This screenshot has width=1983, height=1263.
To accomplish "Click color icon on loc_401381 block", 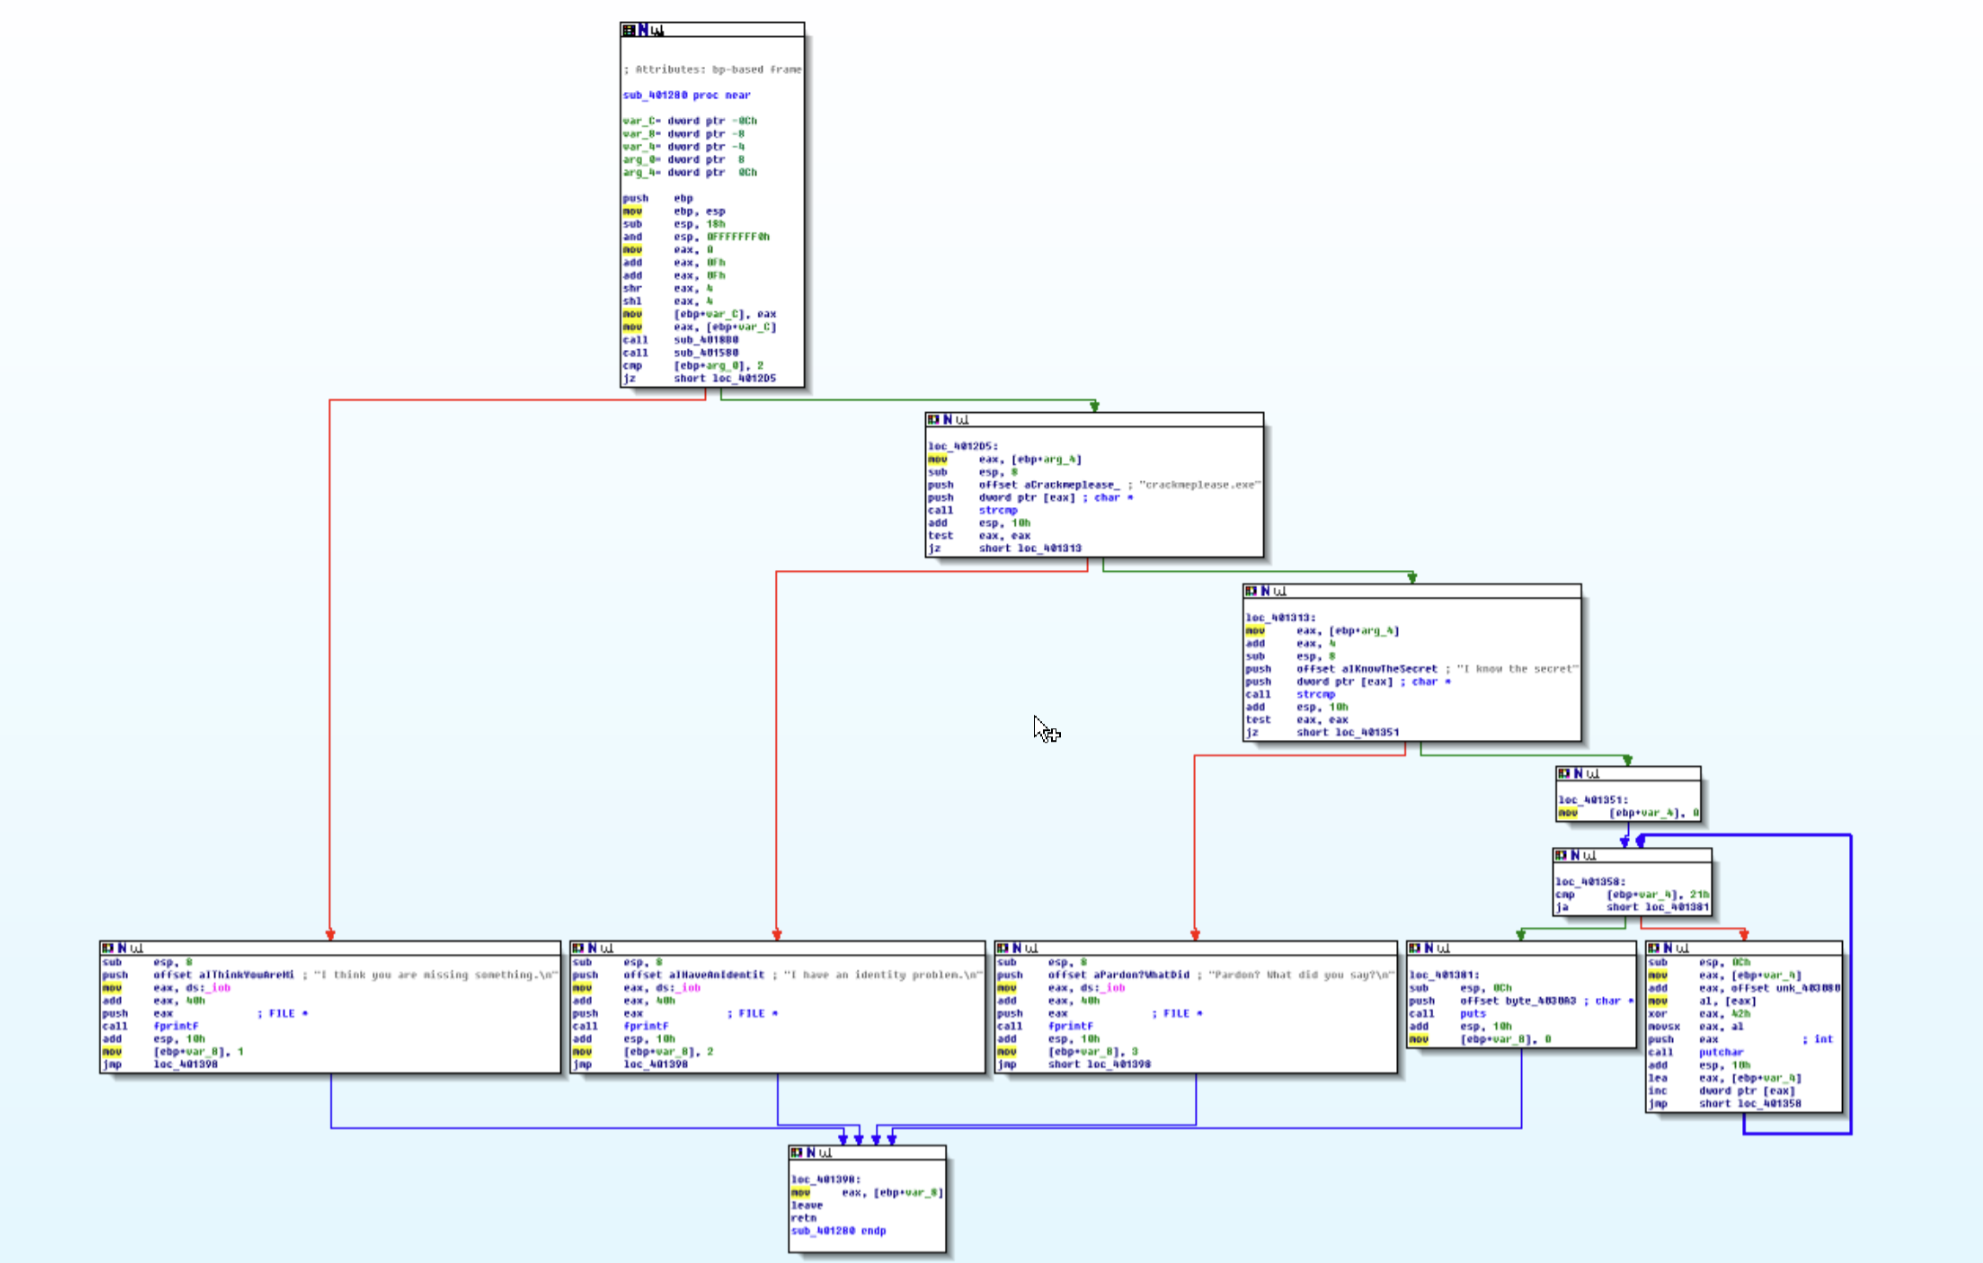I will click(x=1415, y=947).
